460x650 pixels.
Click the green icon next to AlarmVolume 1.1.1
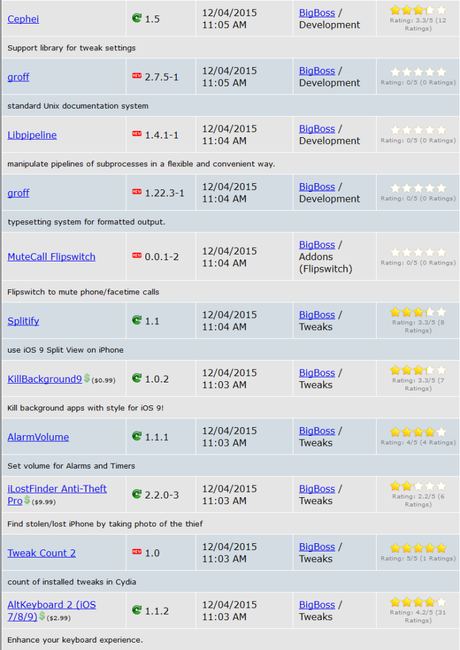(x=137, y=436)
